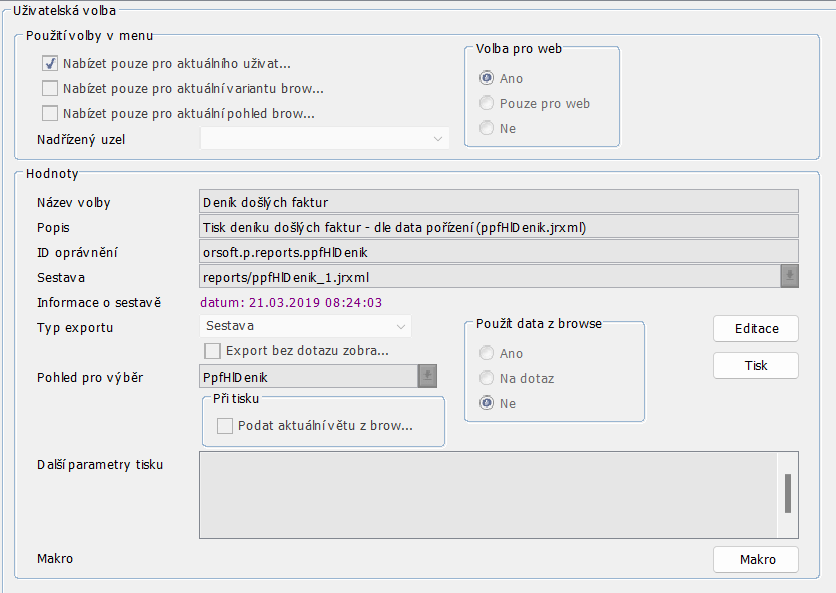Enable 'Podat aktuální větu z brow...' checkbox
Viewport: 836px width, 593px height.
click(225, 426)
